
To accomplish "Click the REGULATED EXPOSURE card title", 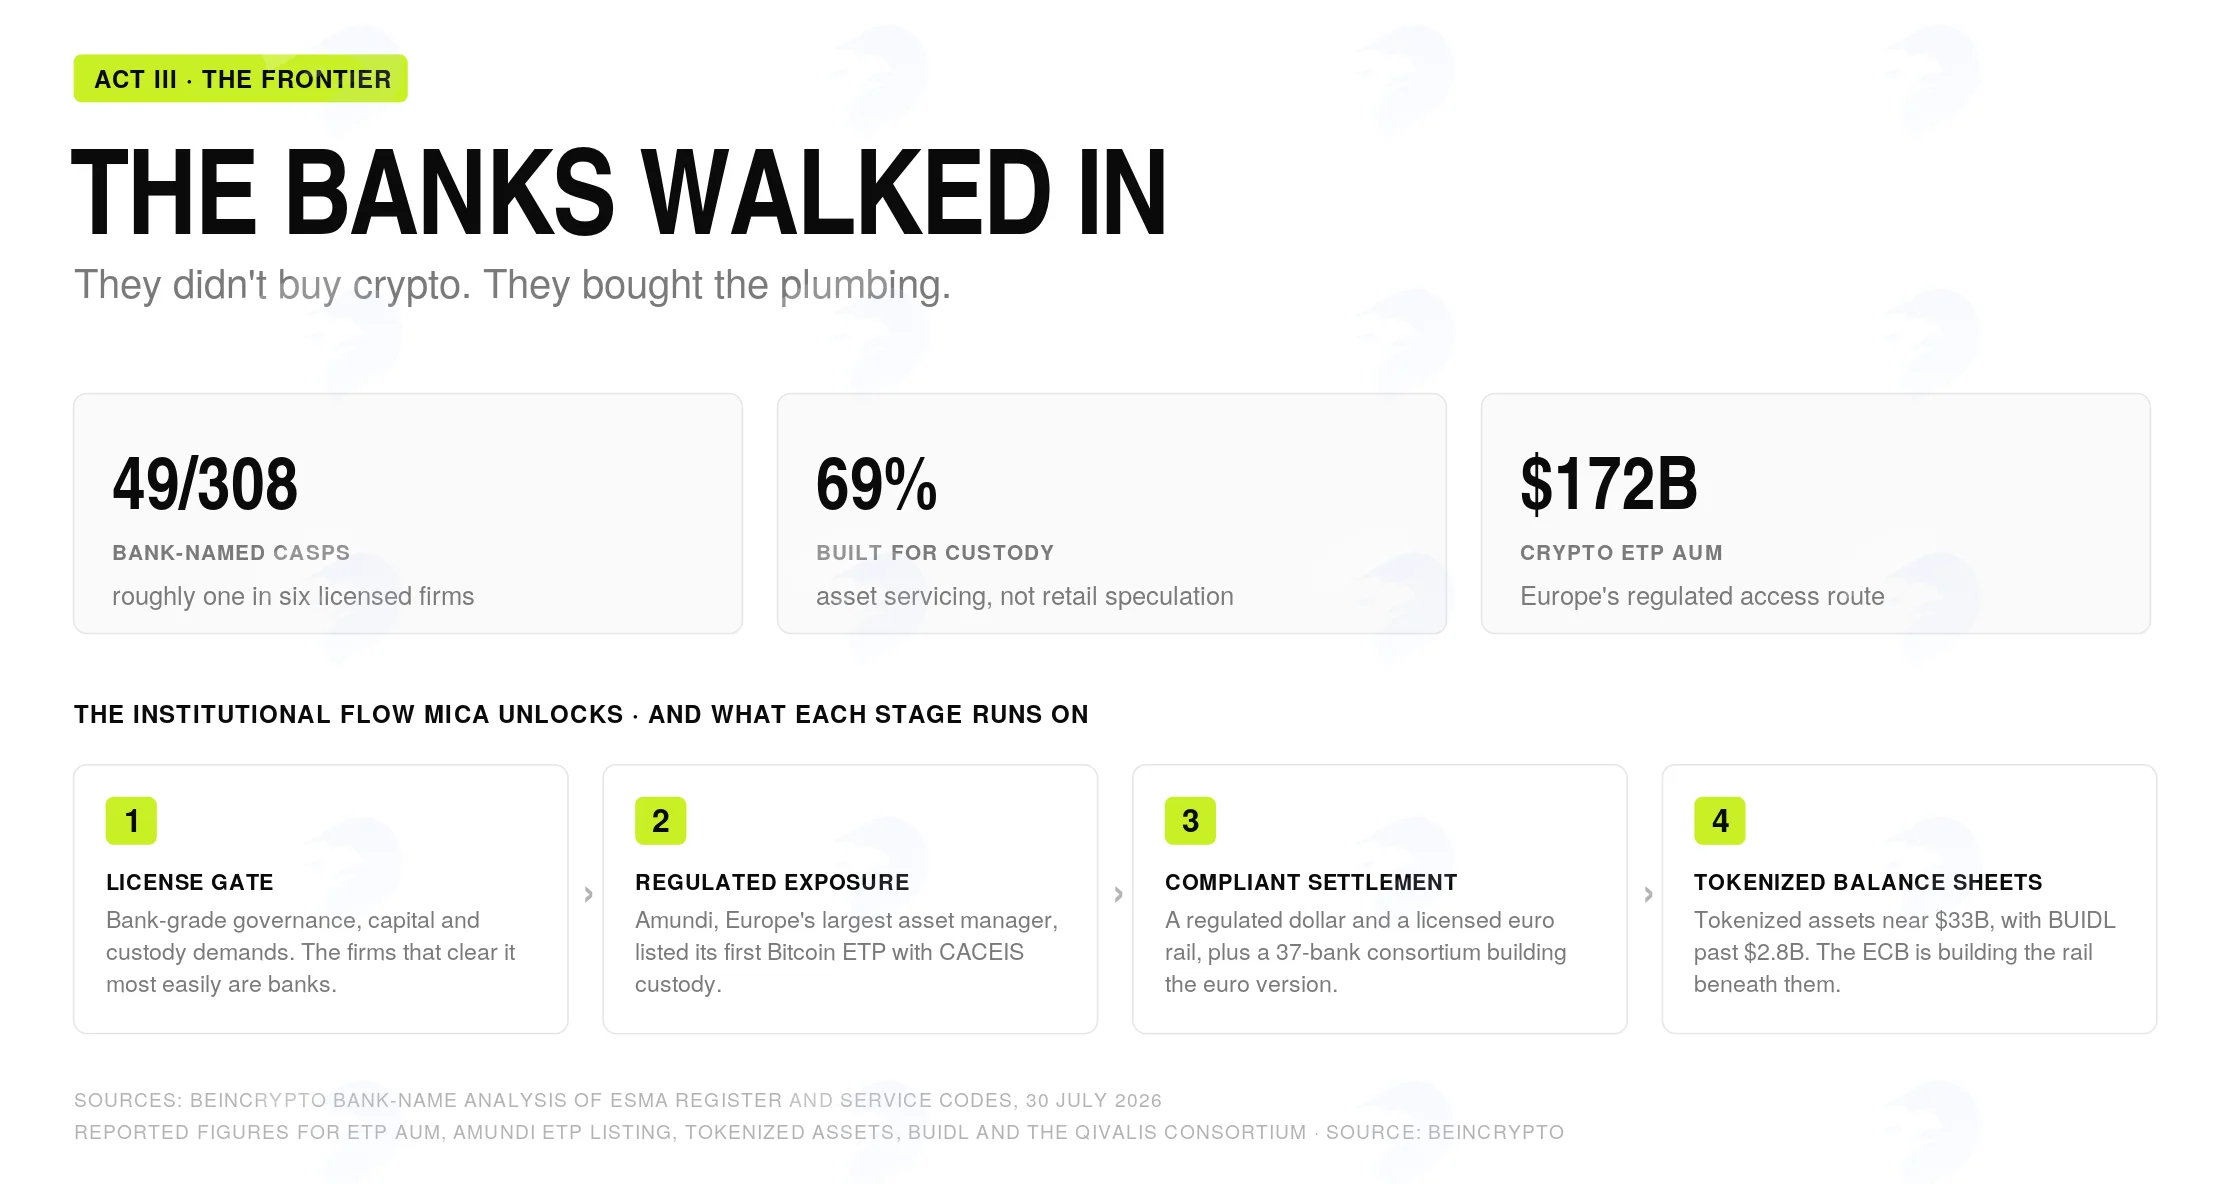I will [772, 882].
